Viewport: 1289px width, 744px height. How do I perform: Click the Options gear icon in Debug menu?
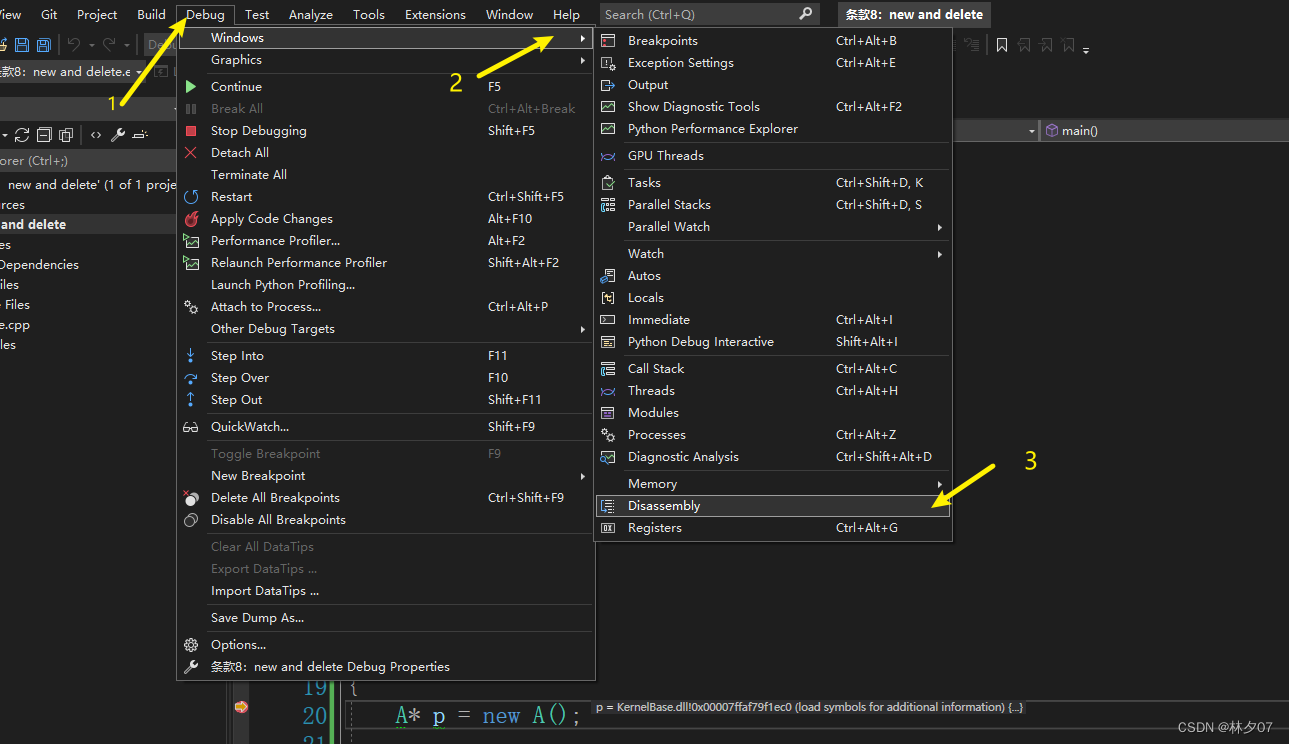coord(191,645)
